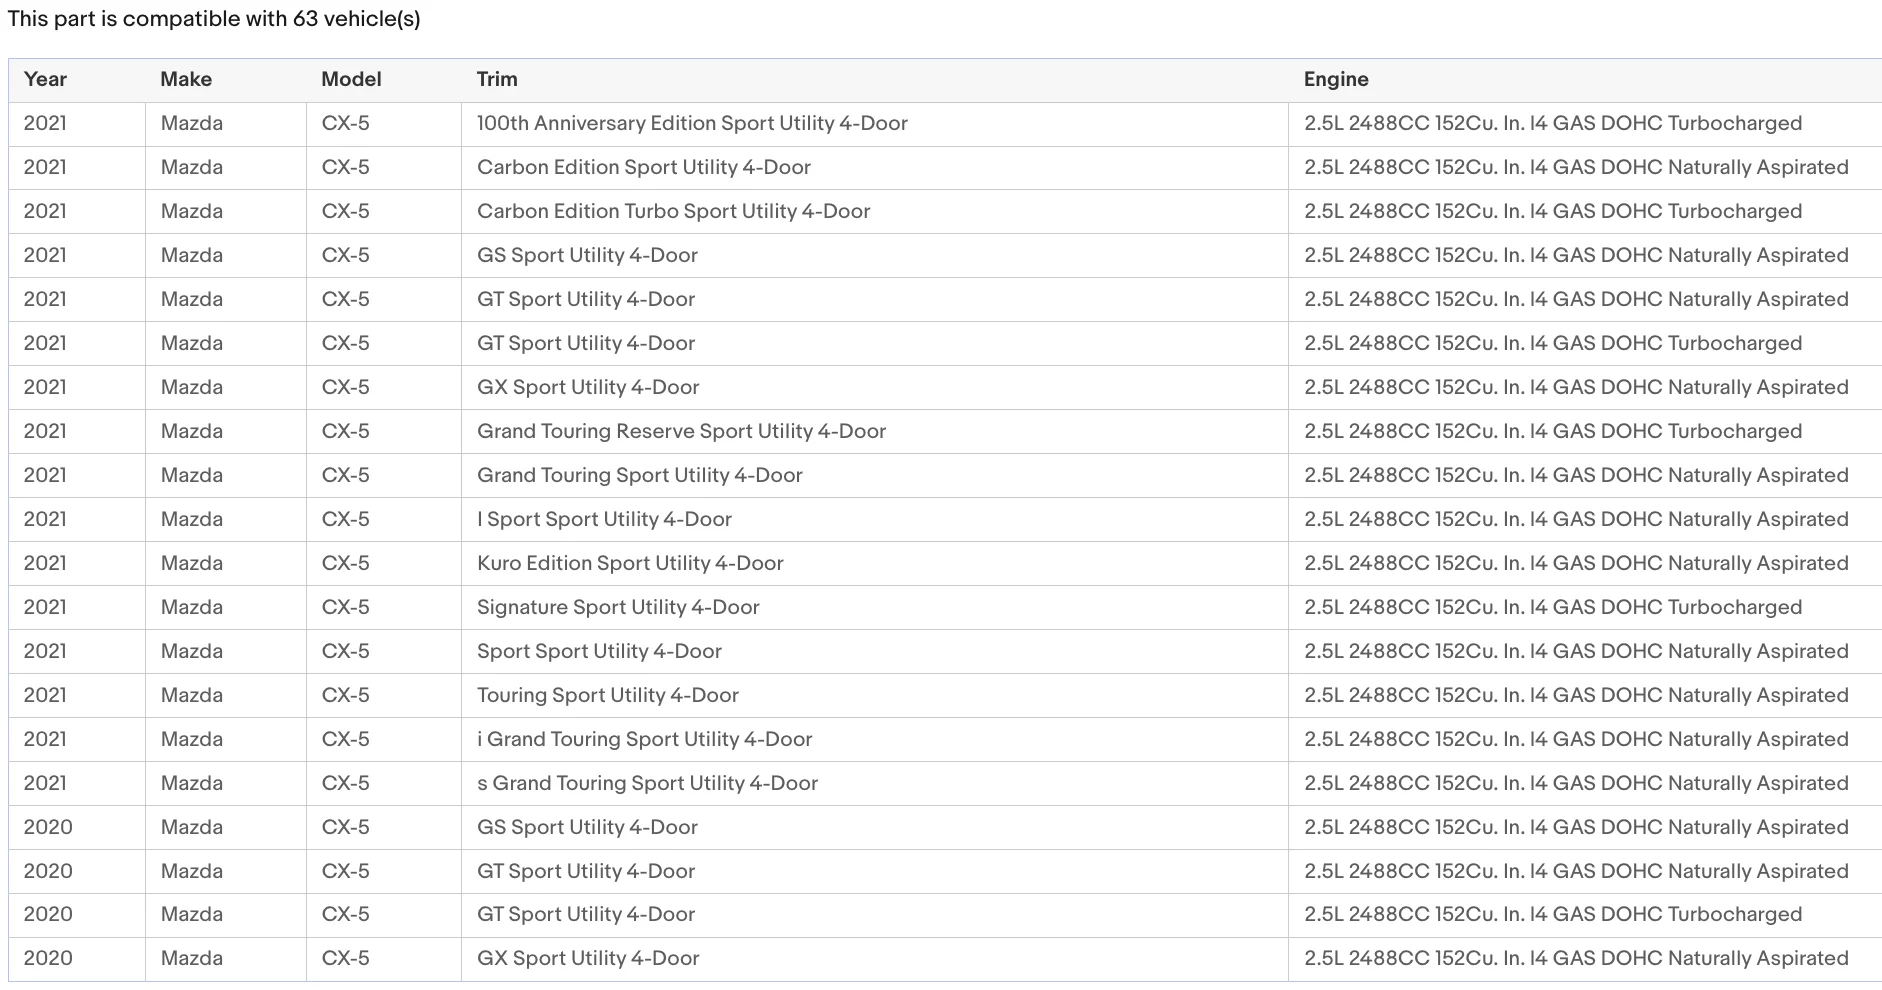The image size is (1882, 990).
Task: Select the "Grand Touring Reserve Sport Utility 4-Door" trim
Action: (681, 431)
